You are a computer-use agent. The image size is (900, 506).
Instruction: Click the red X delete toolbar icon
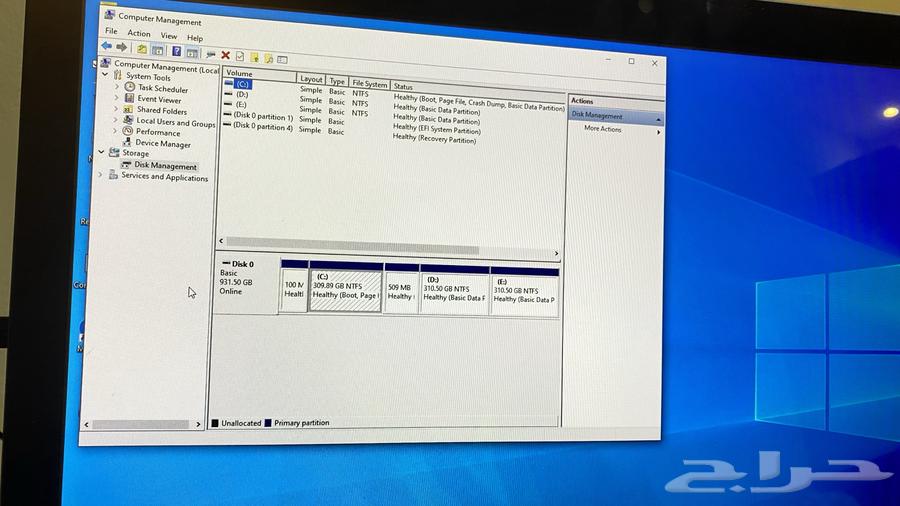[226, 56]
